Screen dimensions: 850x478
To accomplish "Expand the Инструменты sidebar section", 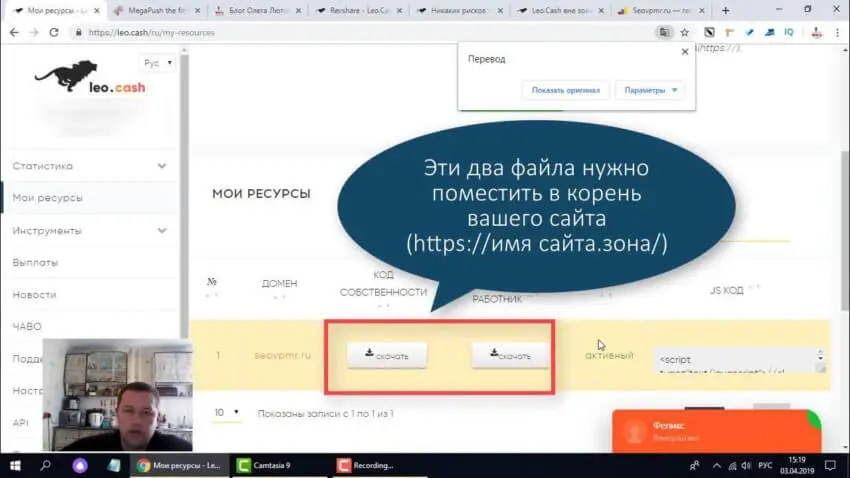I will (x=162, y=231).
